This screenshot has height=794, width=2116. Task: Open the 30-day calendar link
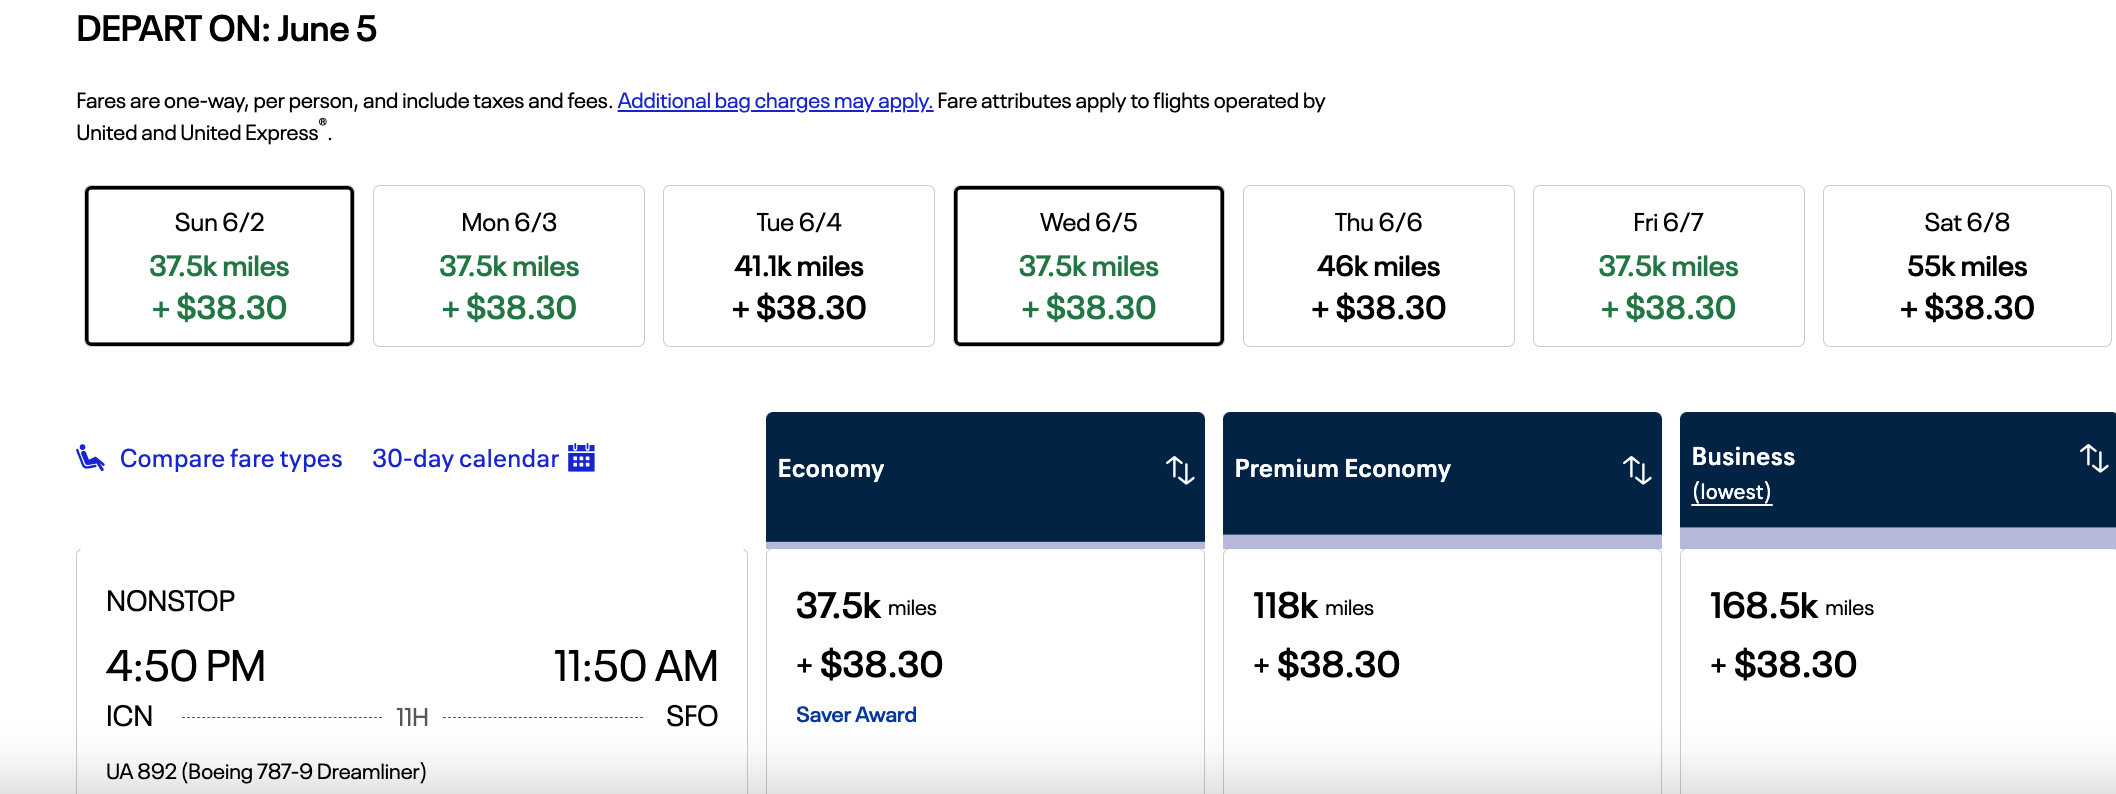coord(465,458)
